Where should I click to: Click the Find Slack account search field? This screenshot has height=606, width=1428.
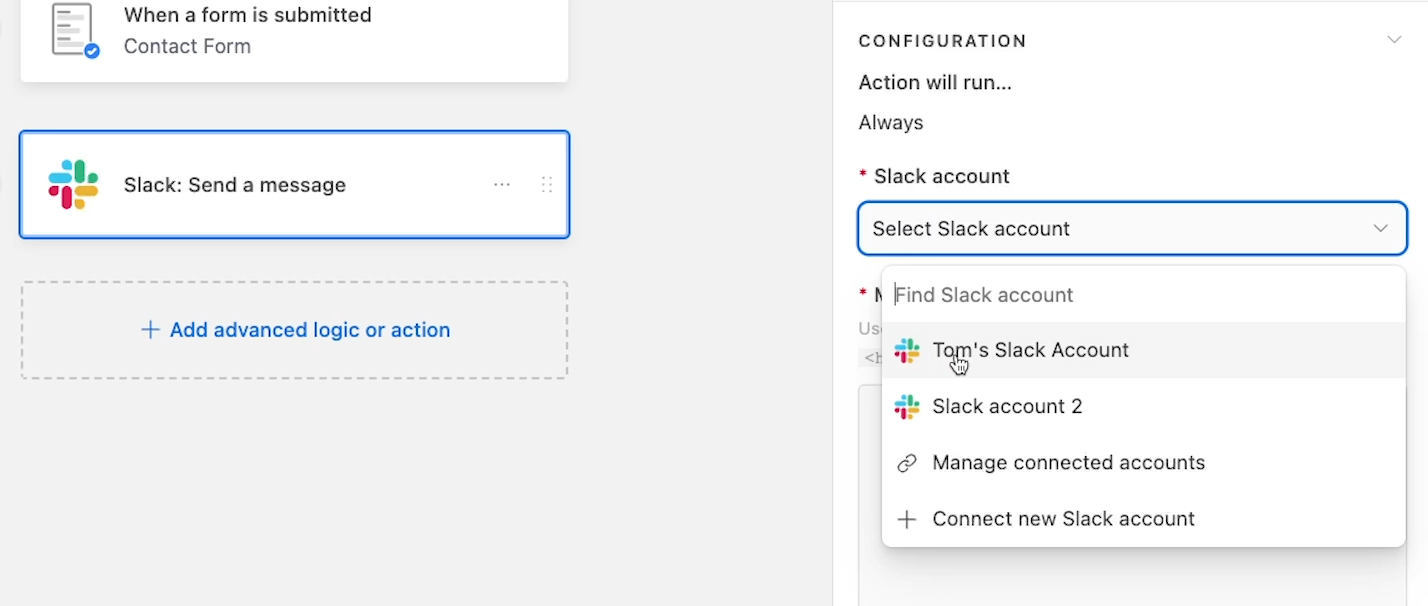[1144, 295]
